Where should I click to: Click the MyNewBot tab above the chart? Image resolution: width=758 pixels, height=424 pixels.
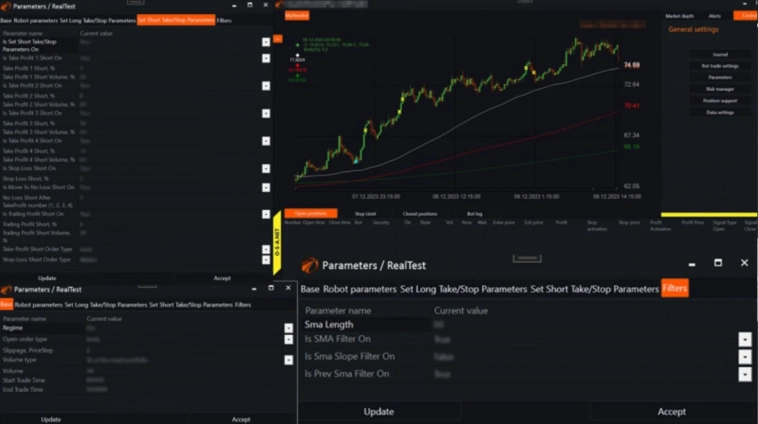click(297, 16)
